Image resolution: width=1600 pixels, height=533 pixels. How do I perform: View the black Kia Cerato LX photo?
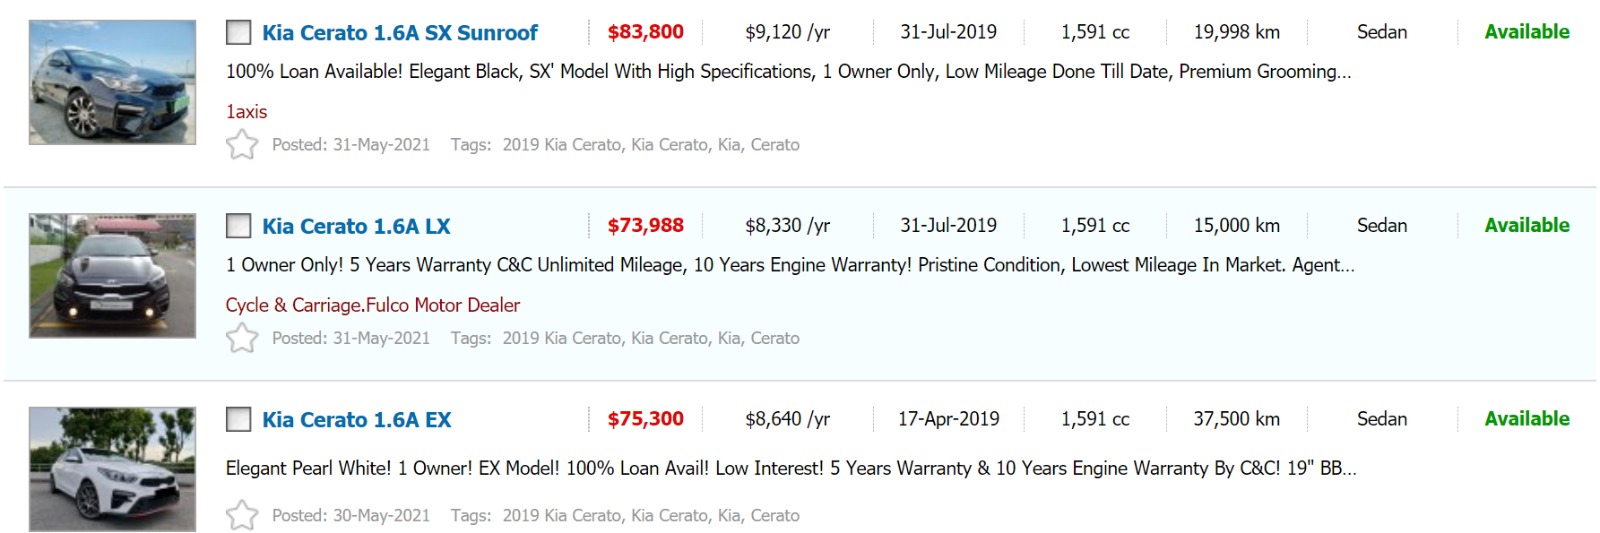tap(112, 275)
